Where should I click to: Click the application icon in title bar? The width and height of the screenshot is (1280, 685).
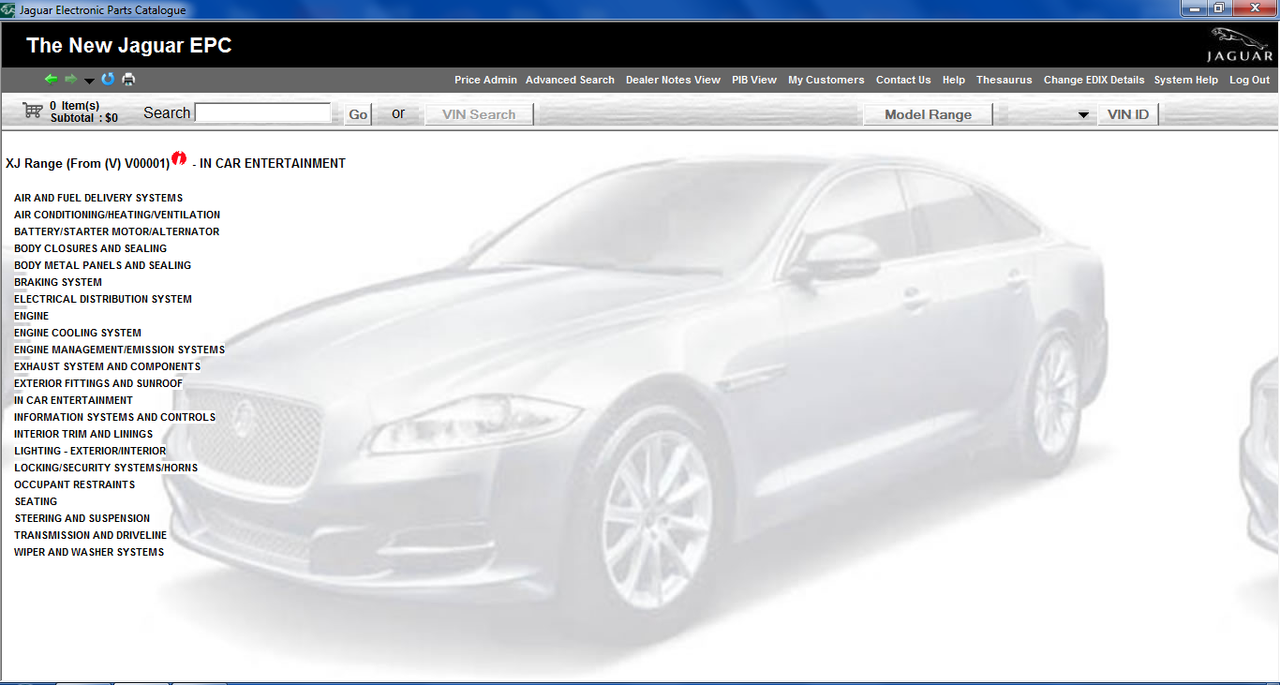9,10
